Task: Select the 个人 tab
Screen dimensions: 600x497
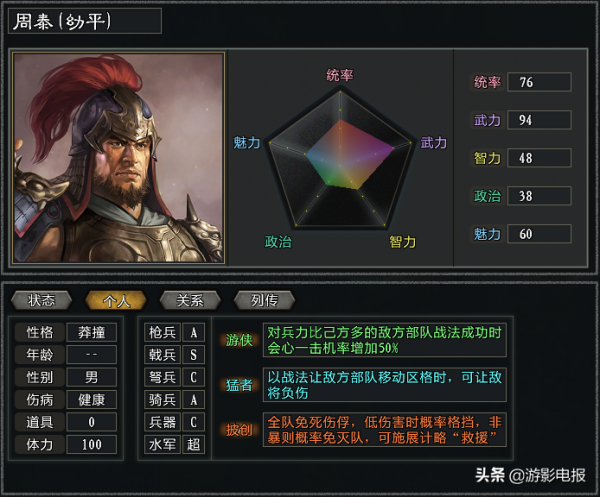Action: (116, 300)
